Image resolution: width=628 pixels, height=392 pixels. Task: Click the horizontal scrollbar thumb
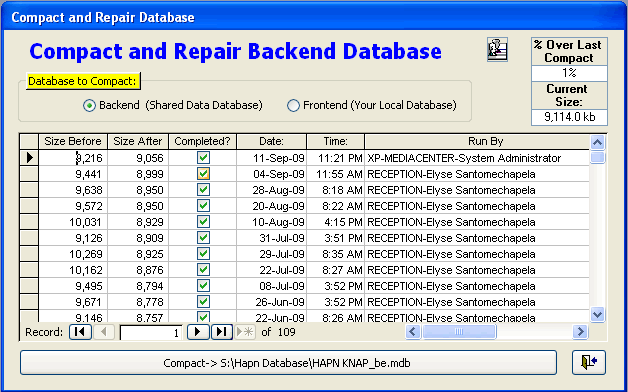point(459,332)
